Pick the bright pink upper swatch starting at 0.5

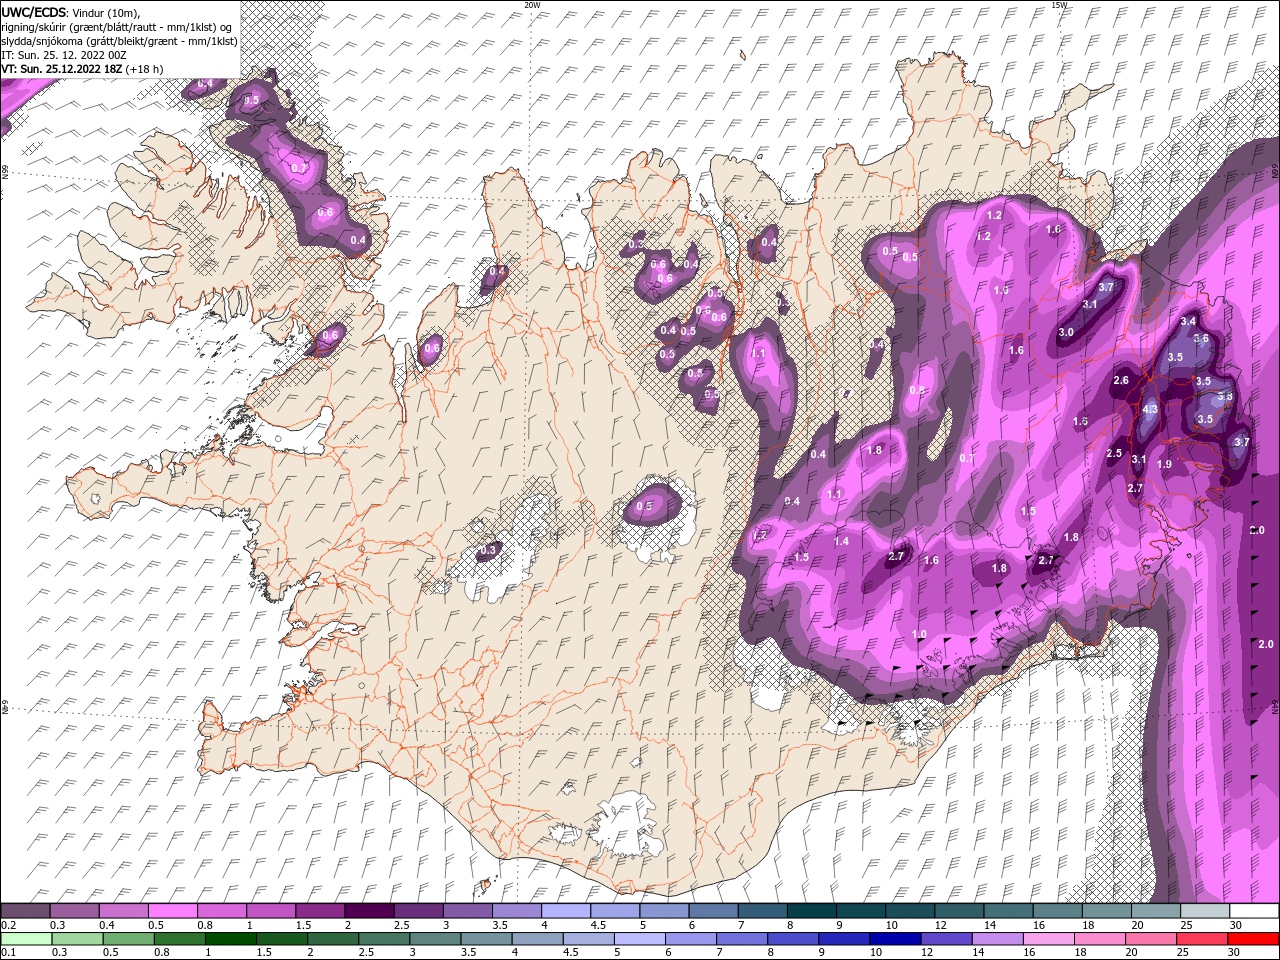(172, 911)
